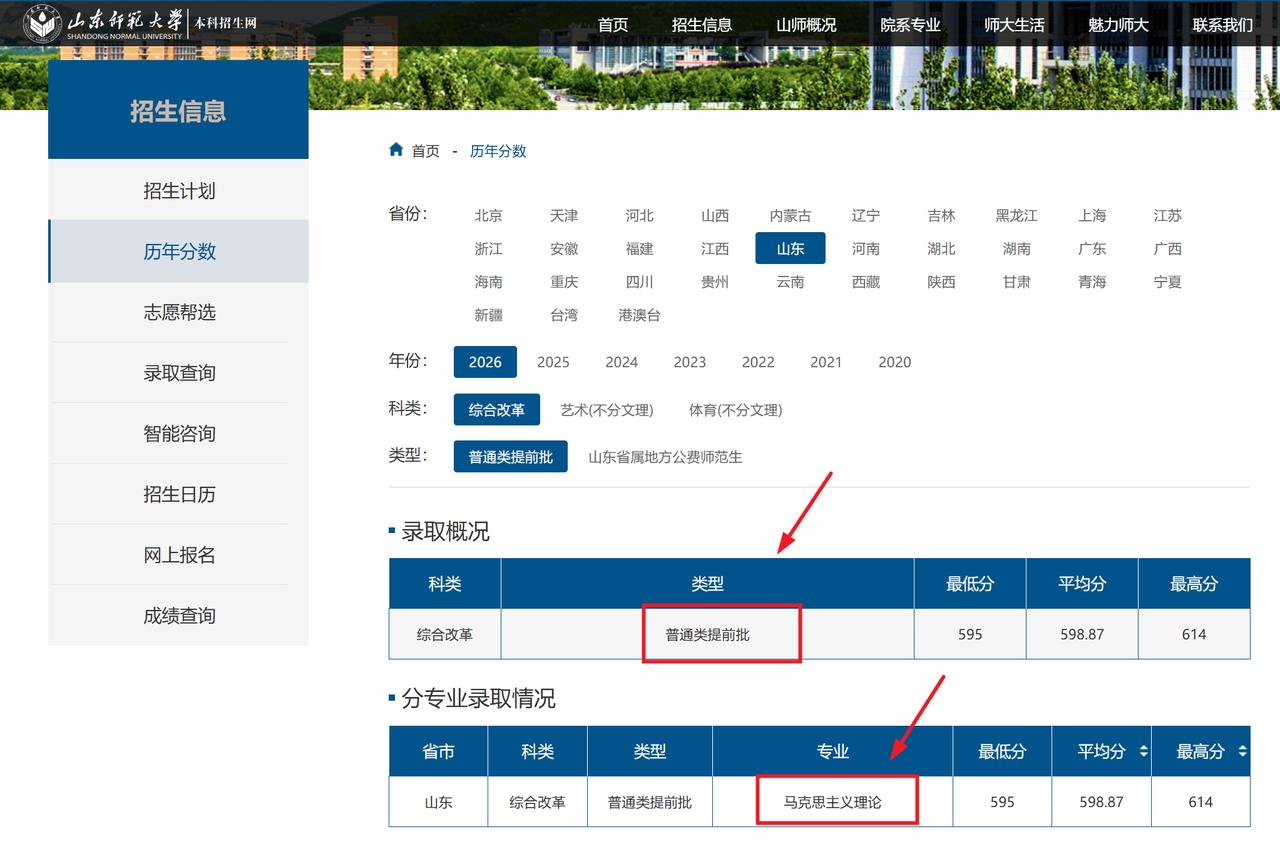Viewport: 1280px width, 854px height.
Task: Choose province 重庆
Action: pos(564,282)
